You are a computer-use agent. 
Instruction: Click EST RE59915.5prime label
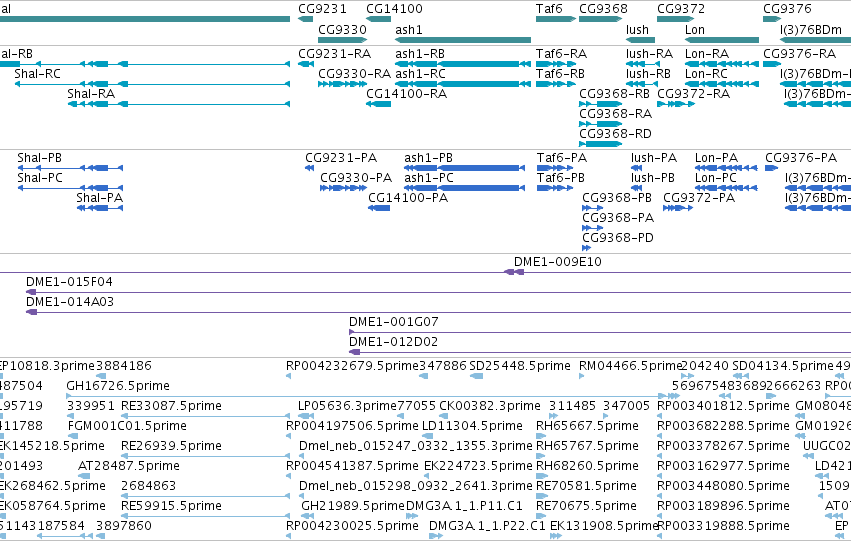172,506
